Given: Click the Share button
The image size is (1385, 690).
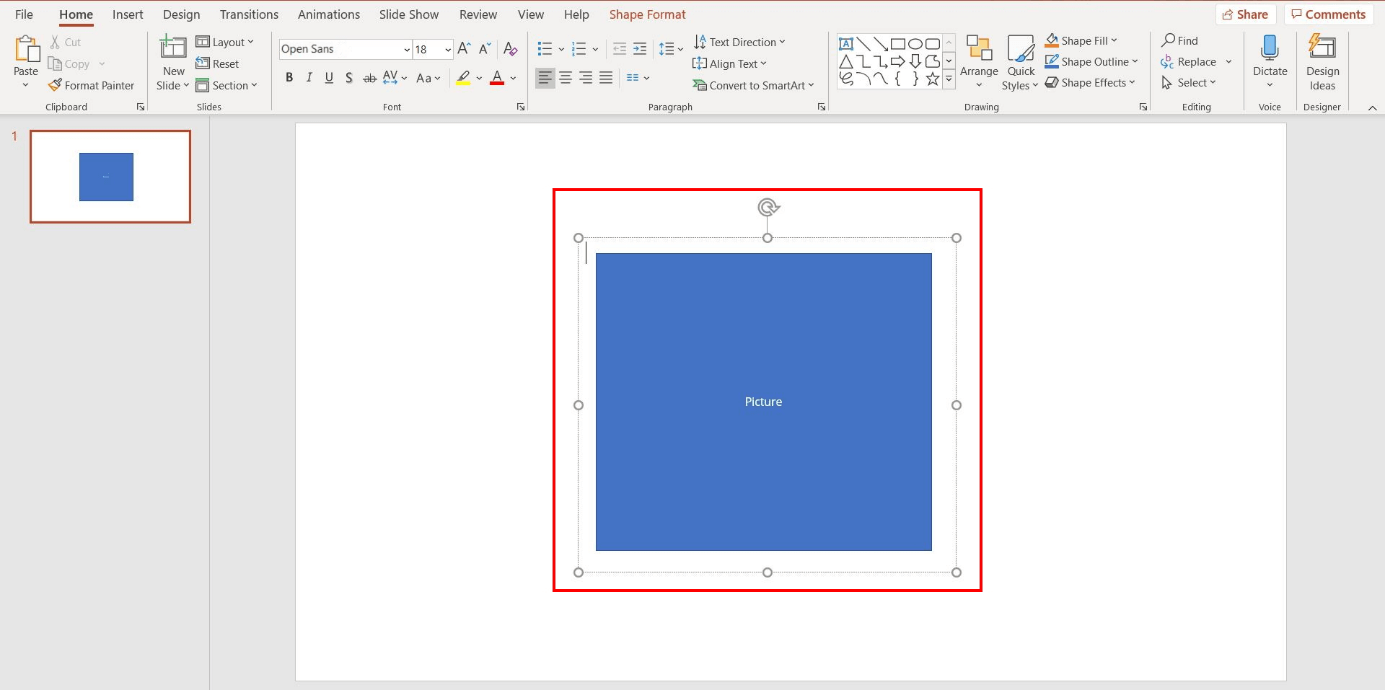Looking at the screenshot, I should 1245,14.
